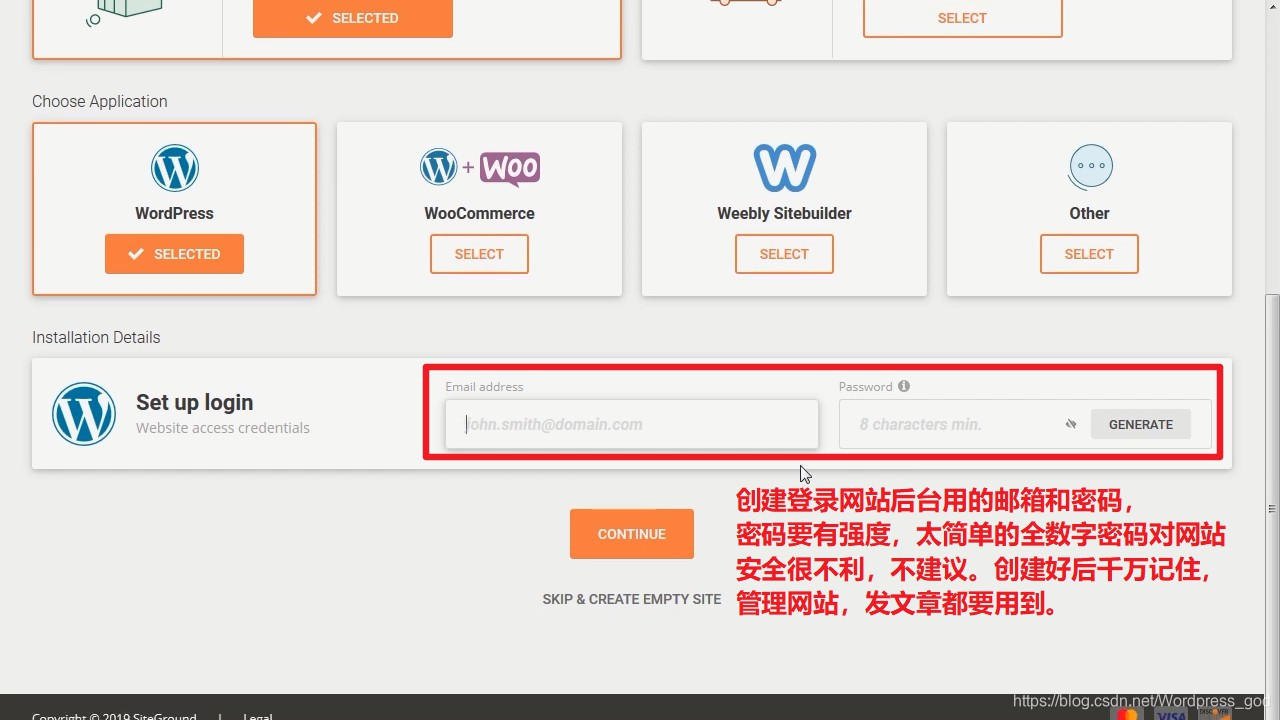Click the Set up login heading
The height and width of the screenshot is (720, 1280).
point(195,402)
